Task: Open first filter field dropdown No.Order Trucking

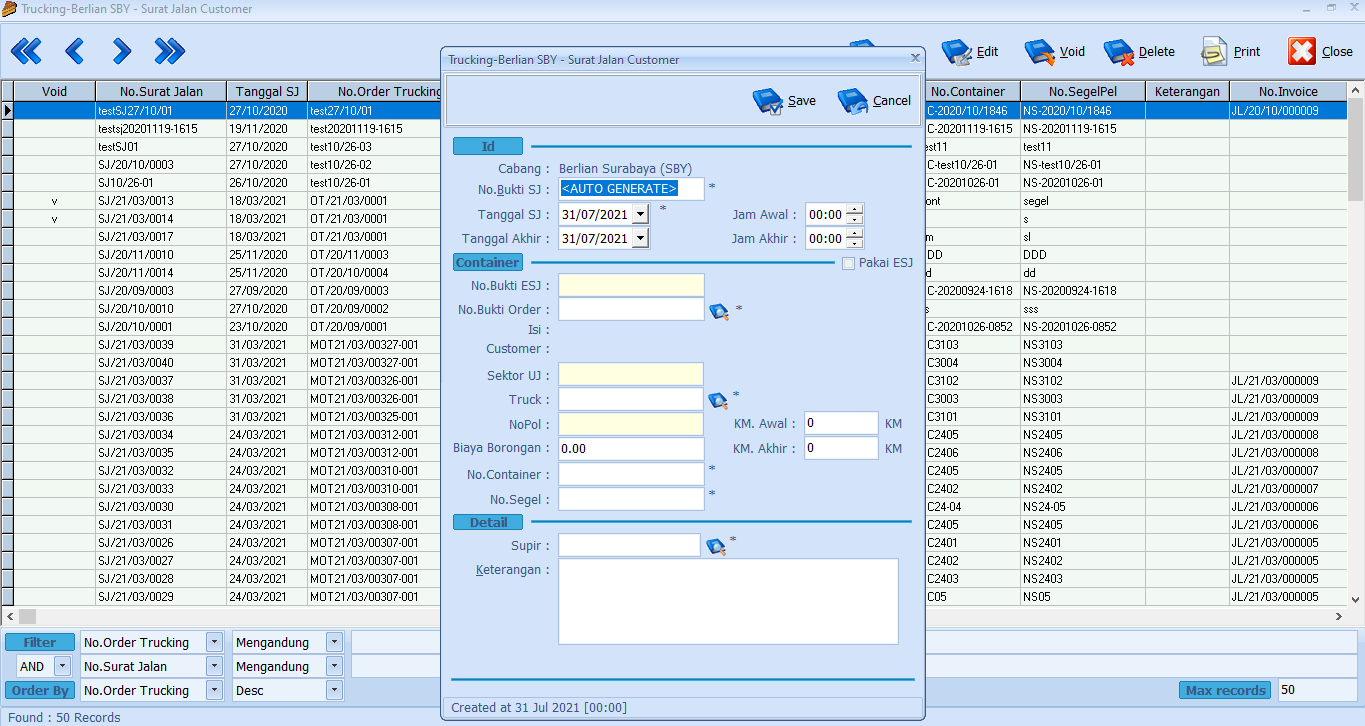Action: pyautogui.click(x=214, y=643)
